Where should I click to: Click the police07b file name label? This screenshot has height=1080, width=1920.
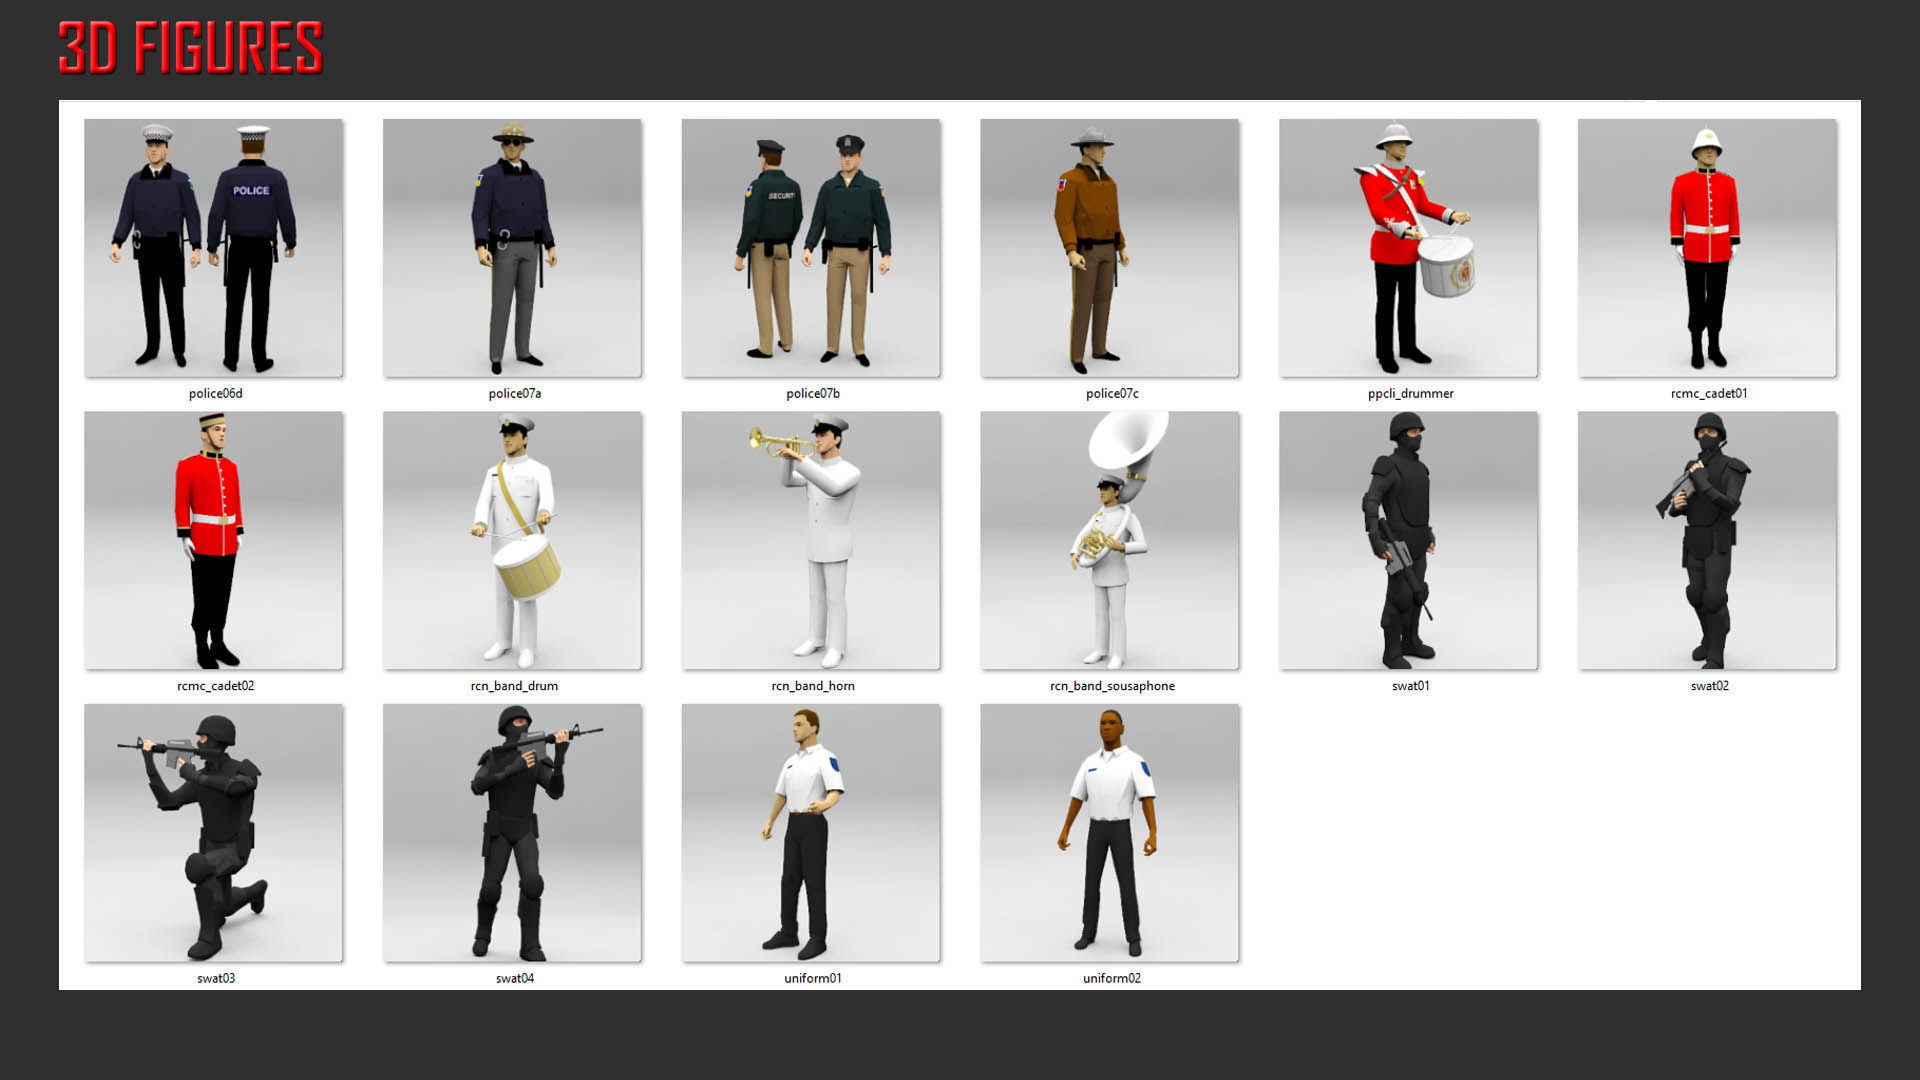pos(813,394)
